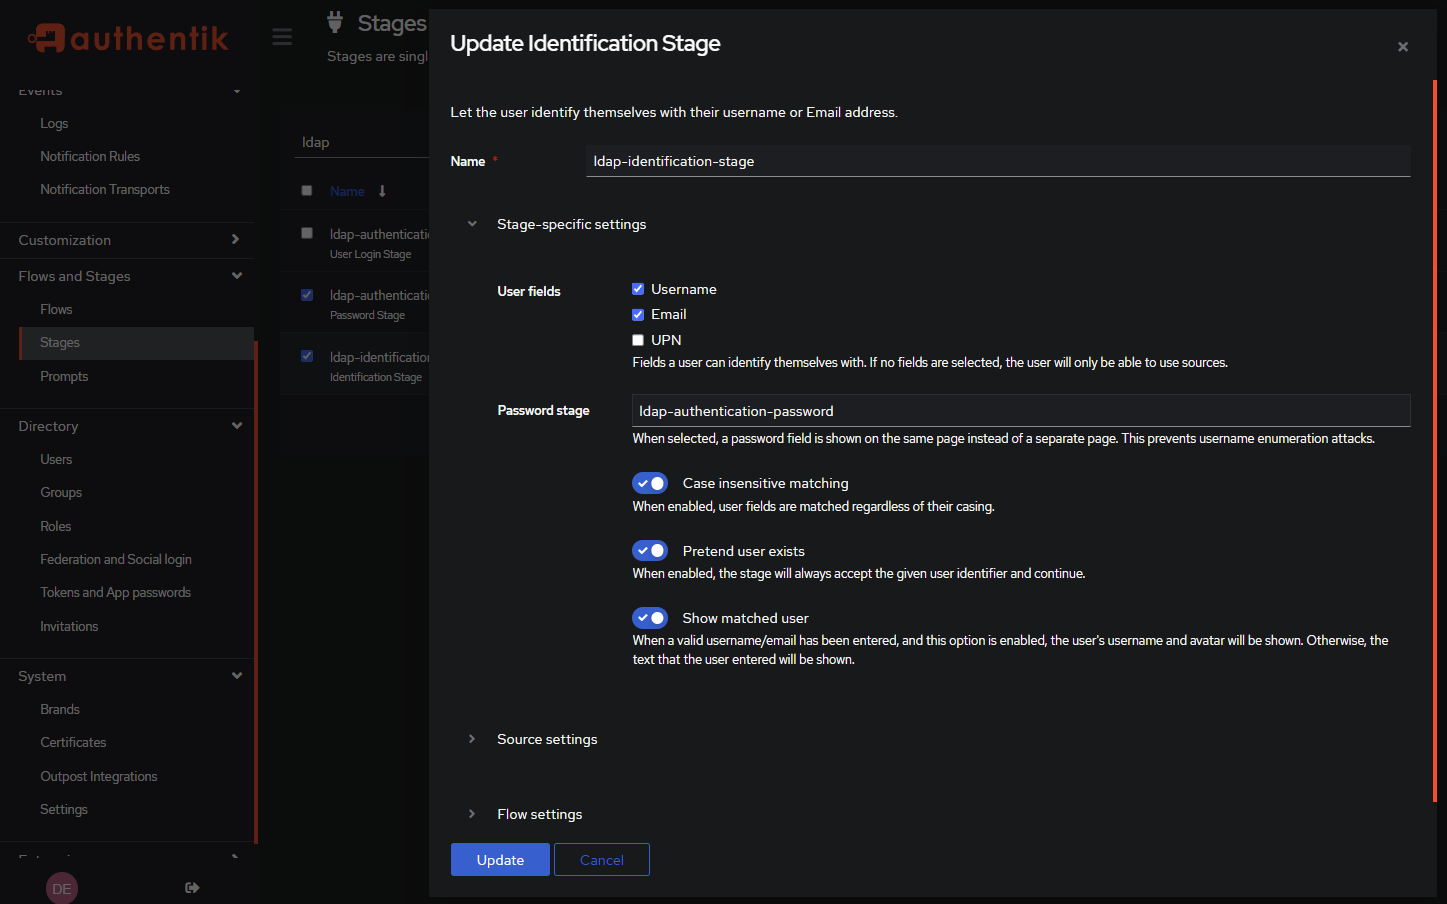Image resolution: width=1447 pixels, height=904 pixels.
Task: Open the DE user avatar
Action: (x=61, y=888)
